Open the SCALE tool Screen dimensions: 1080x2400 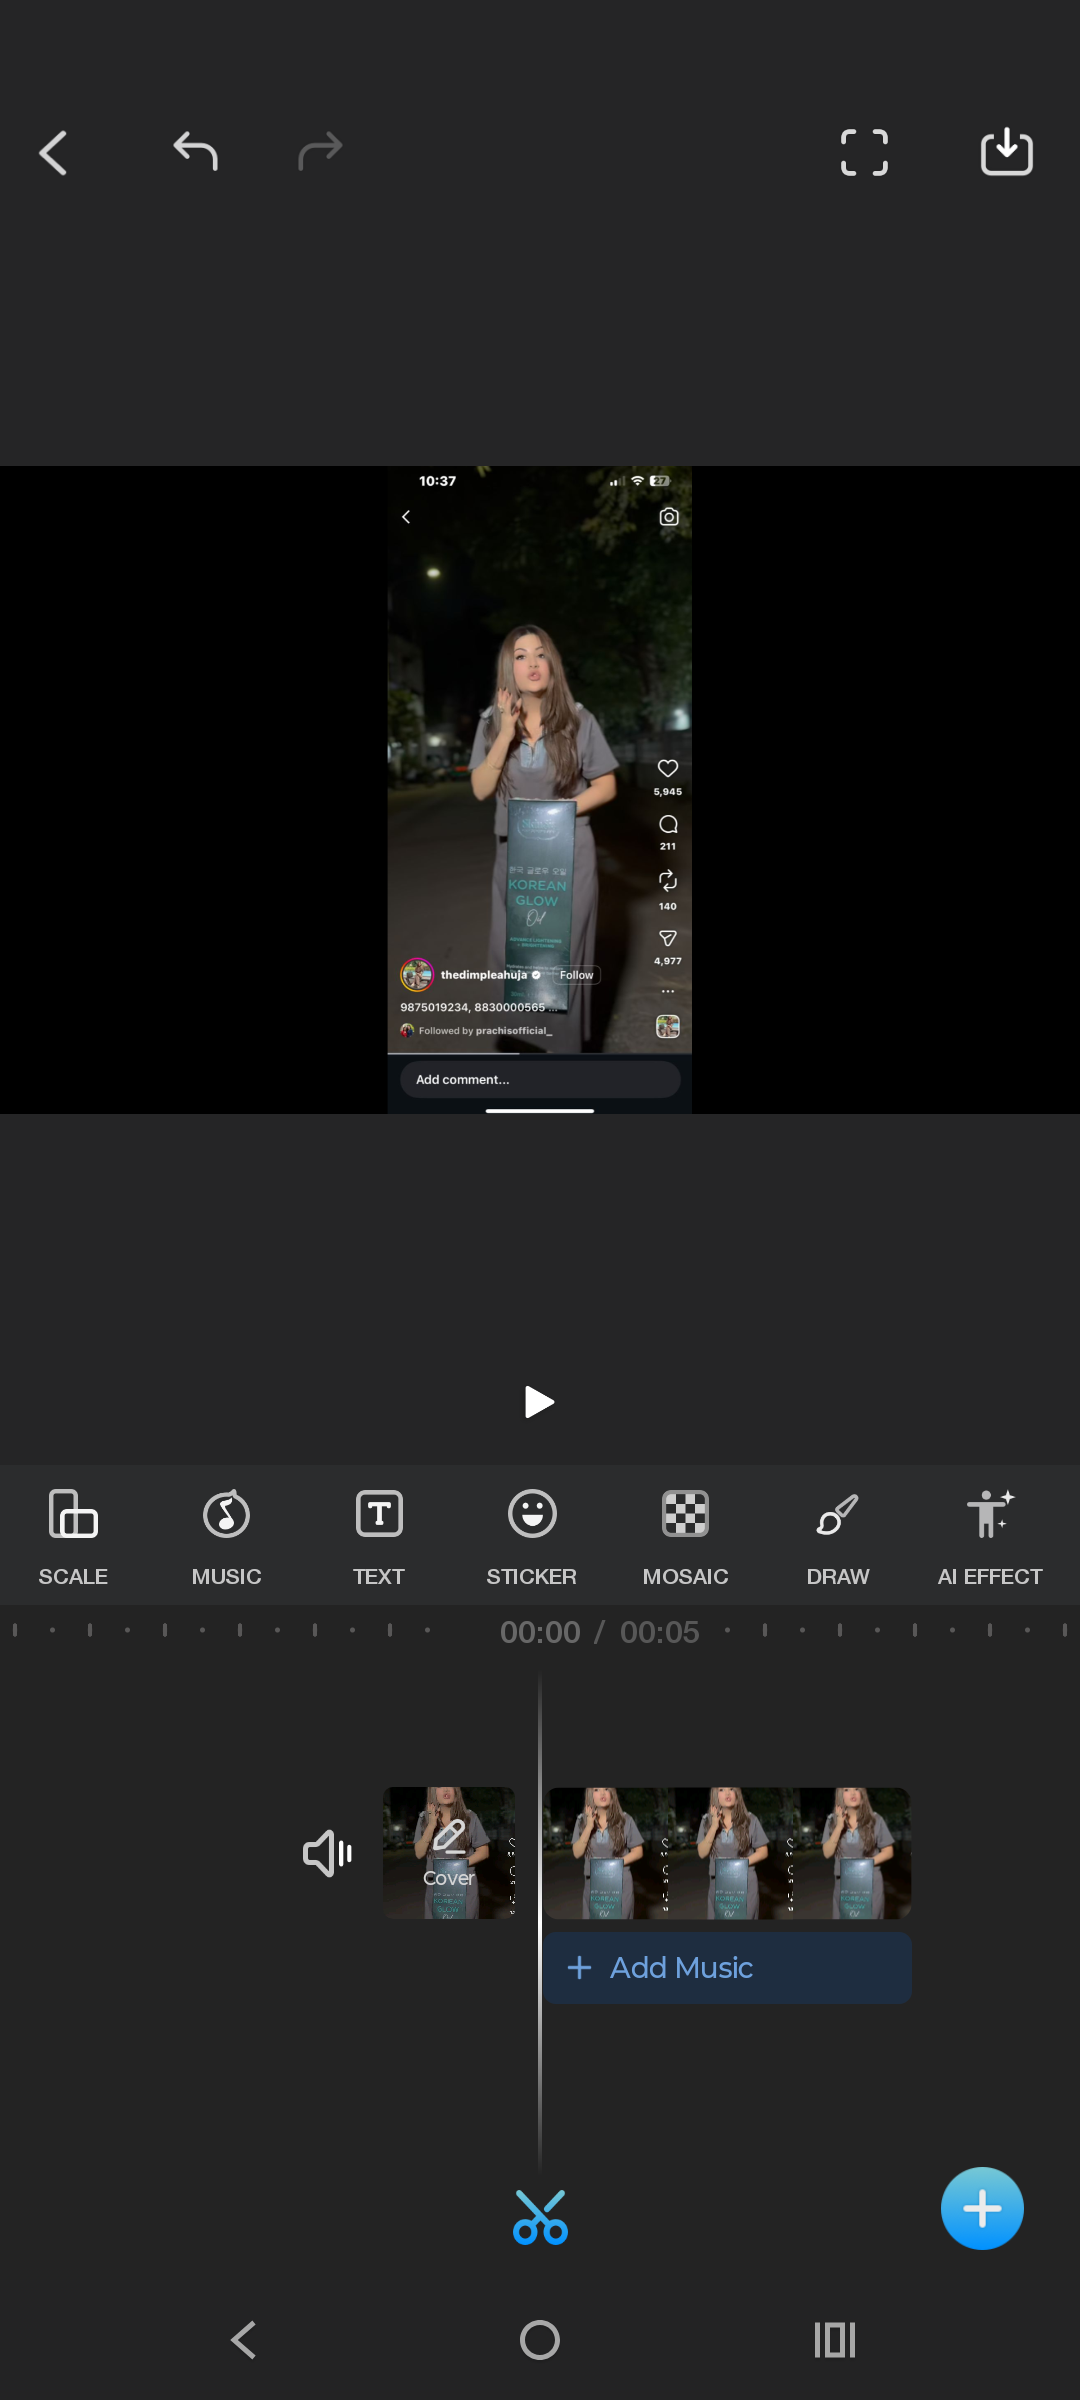(73, 1537)
